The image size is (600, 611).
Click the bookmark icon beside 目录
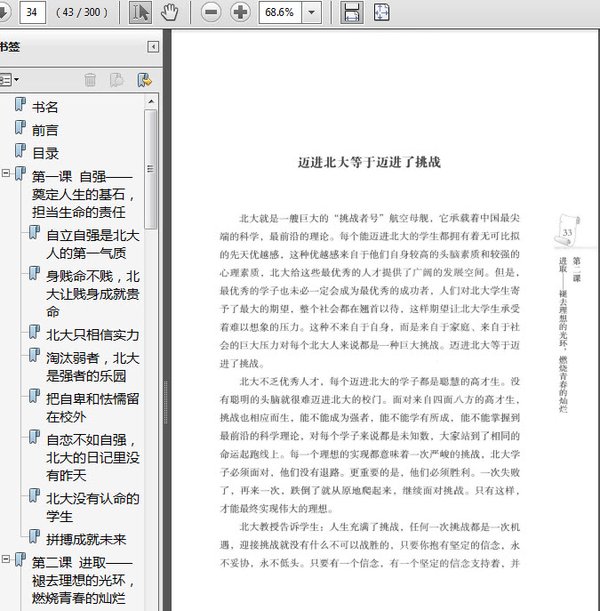click(x=20, y=150)
